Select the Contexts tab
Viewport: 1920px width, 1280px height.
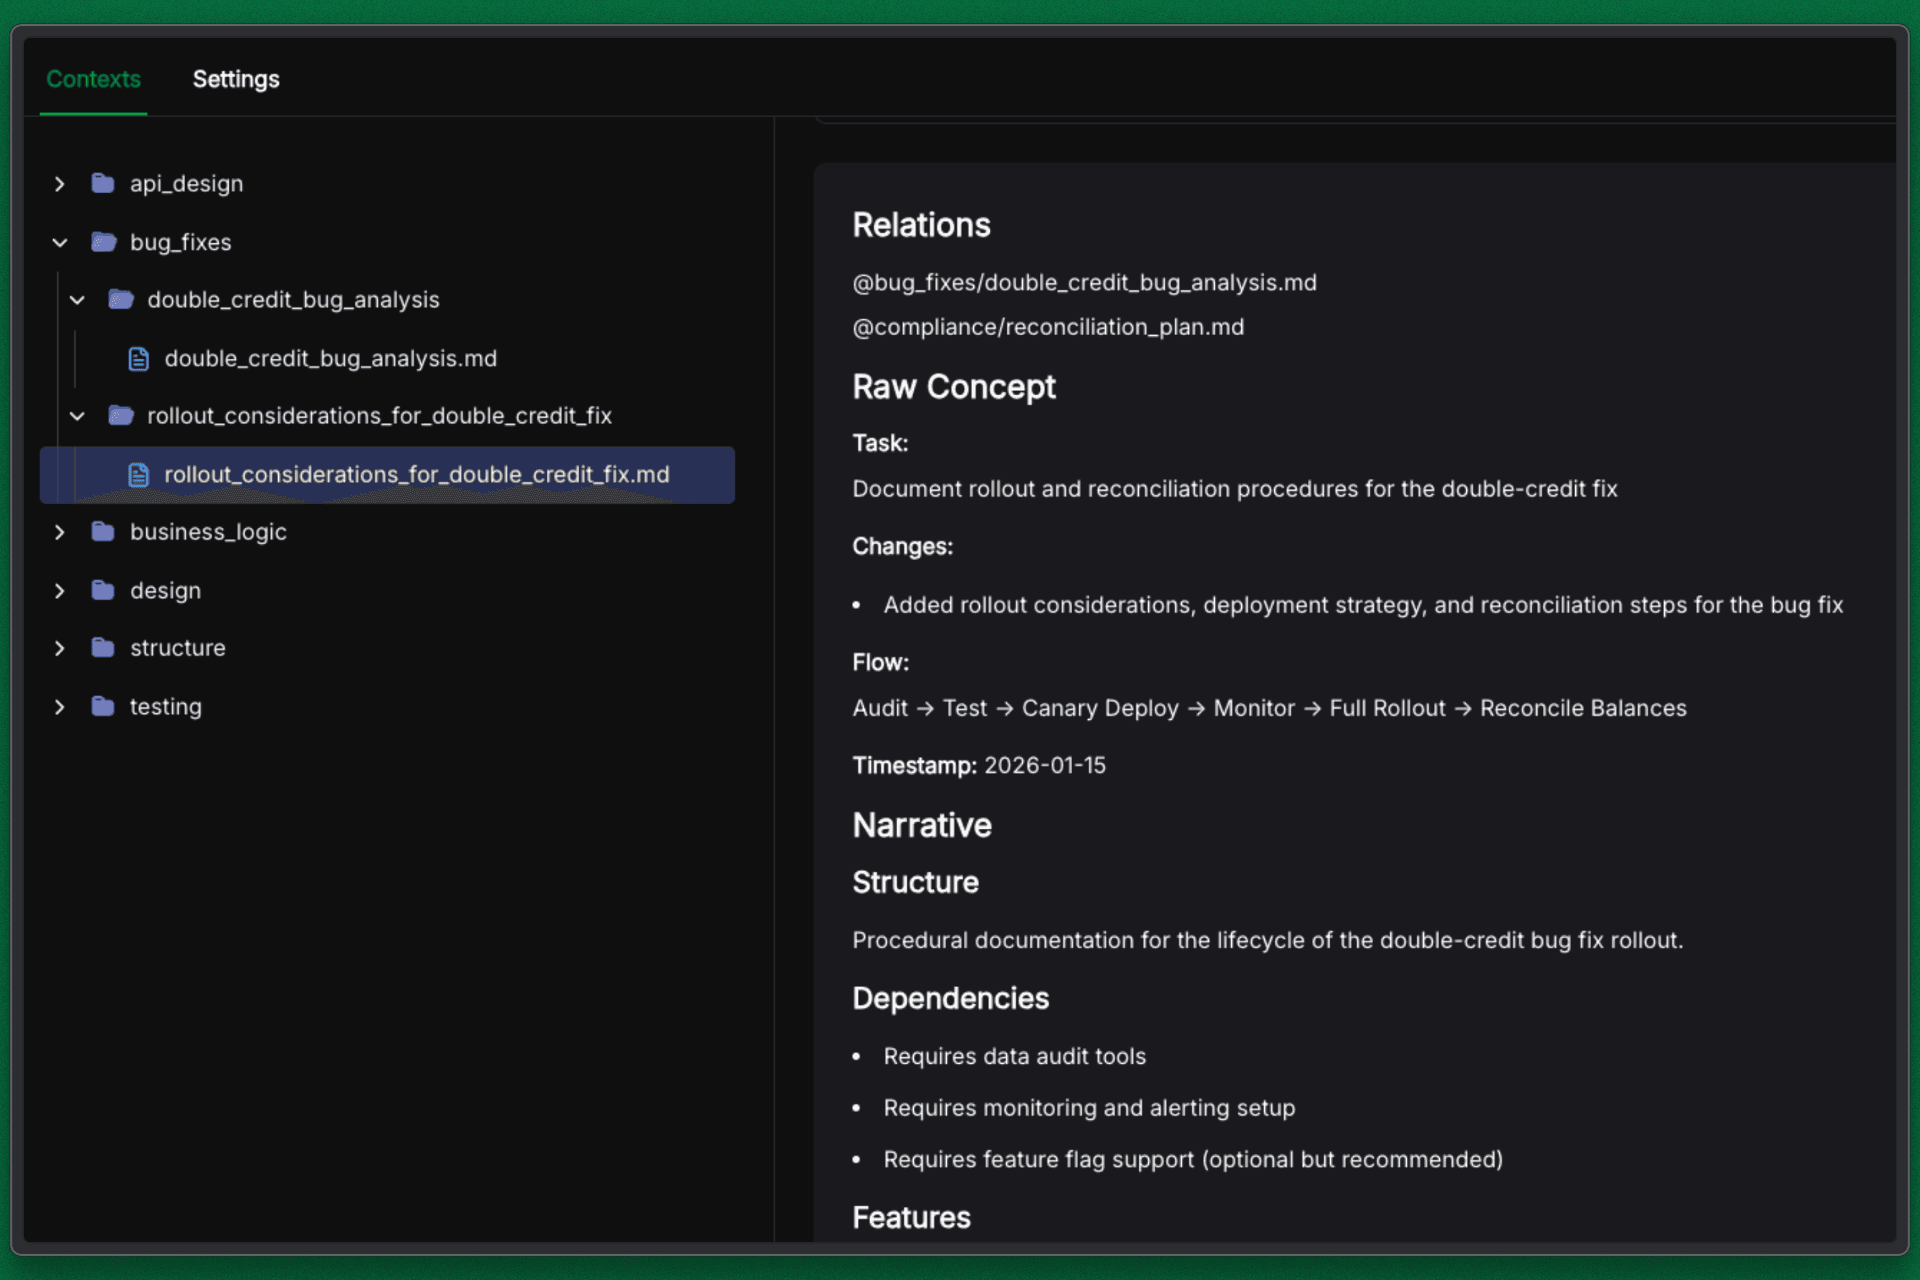(x=93, y=79)
